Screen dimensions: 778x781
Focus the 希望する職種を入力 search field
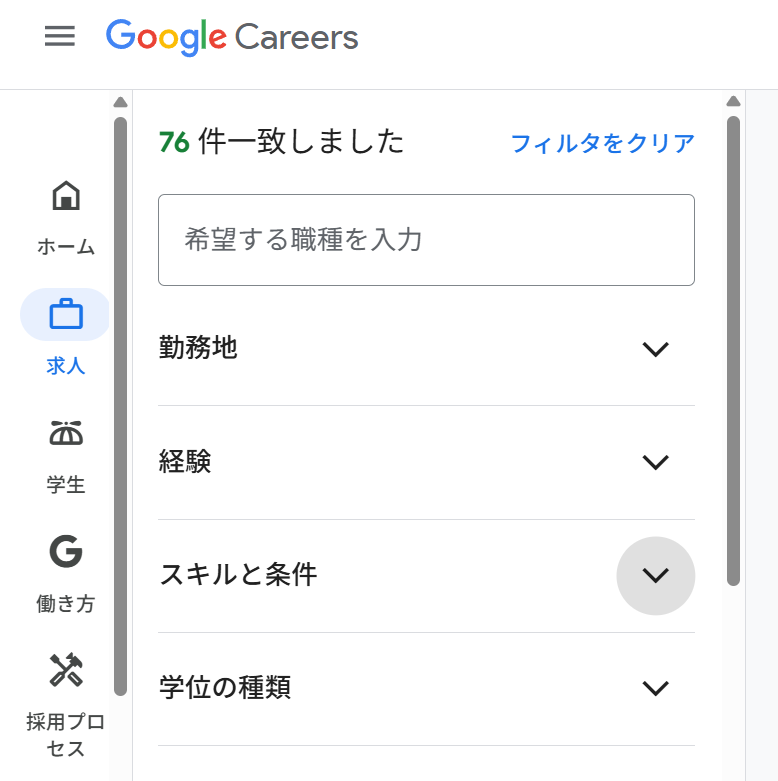pos(426,240)
